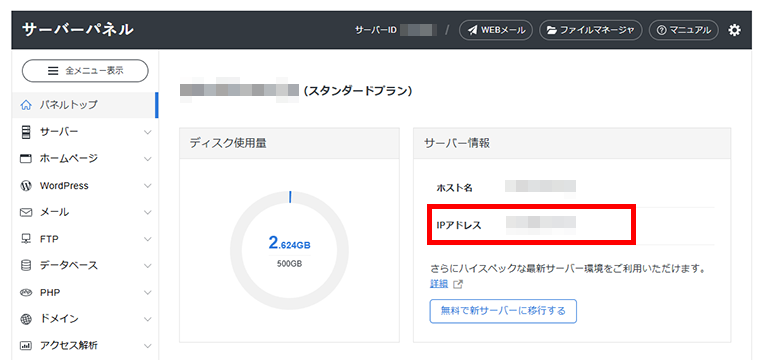Expand the ホームページ menu chevron
The width and height of the screenshot is (760, 360).
click(x=148, y=158)
